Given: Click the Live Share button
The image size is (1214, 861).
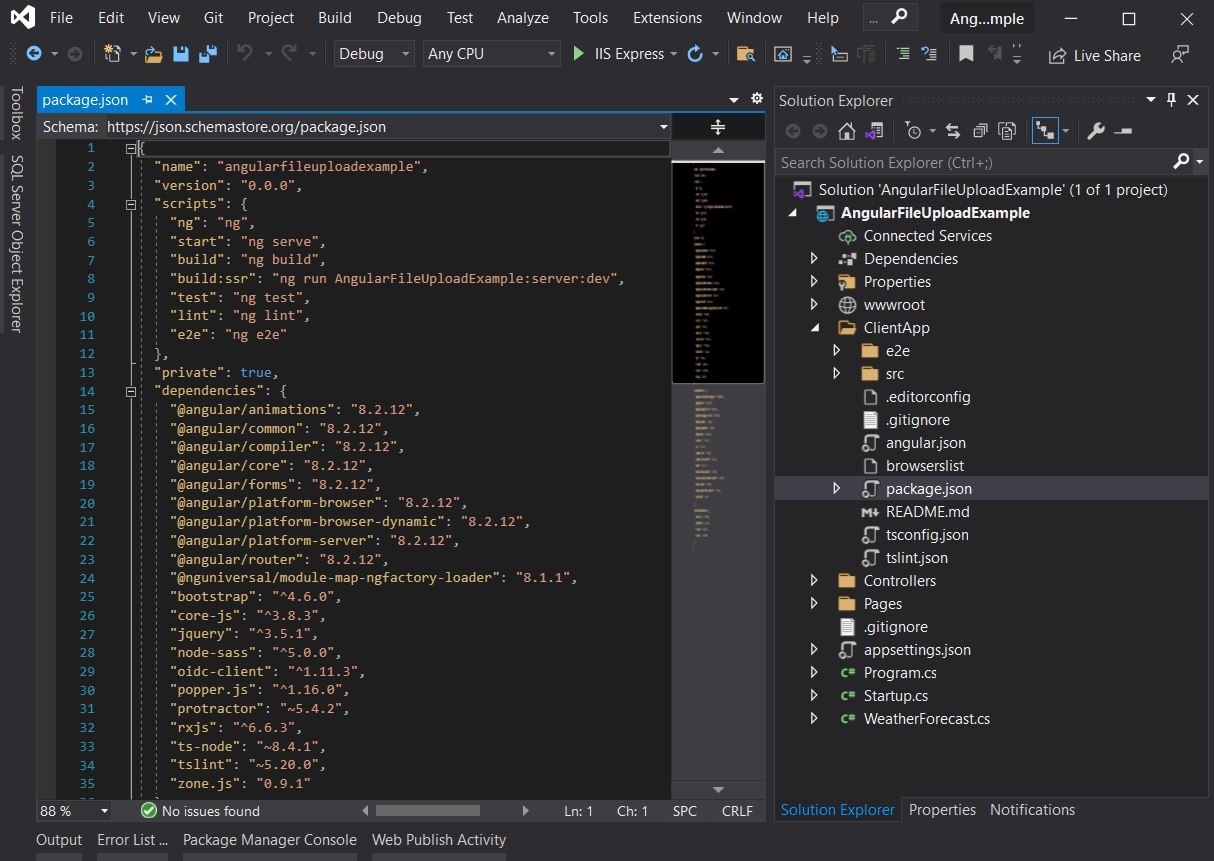Looking at the screenshot, I should [1094, 55].
